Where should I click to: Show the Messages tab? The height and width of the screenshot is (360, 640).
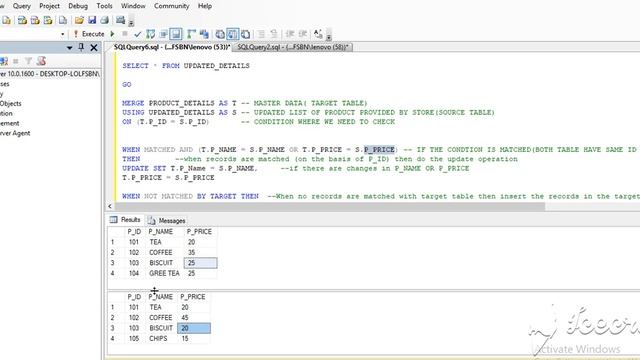coord(167,220)
